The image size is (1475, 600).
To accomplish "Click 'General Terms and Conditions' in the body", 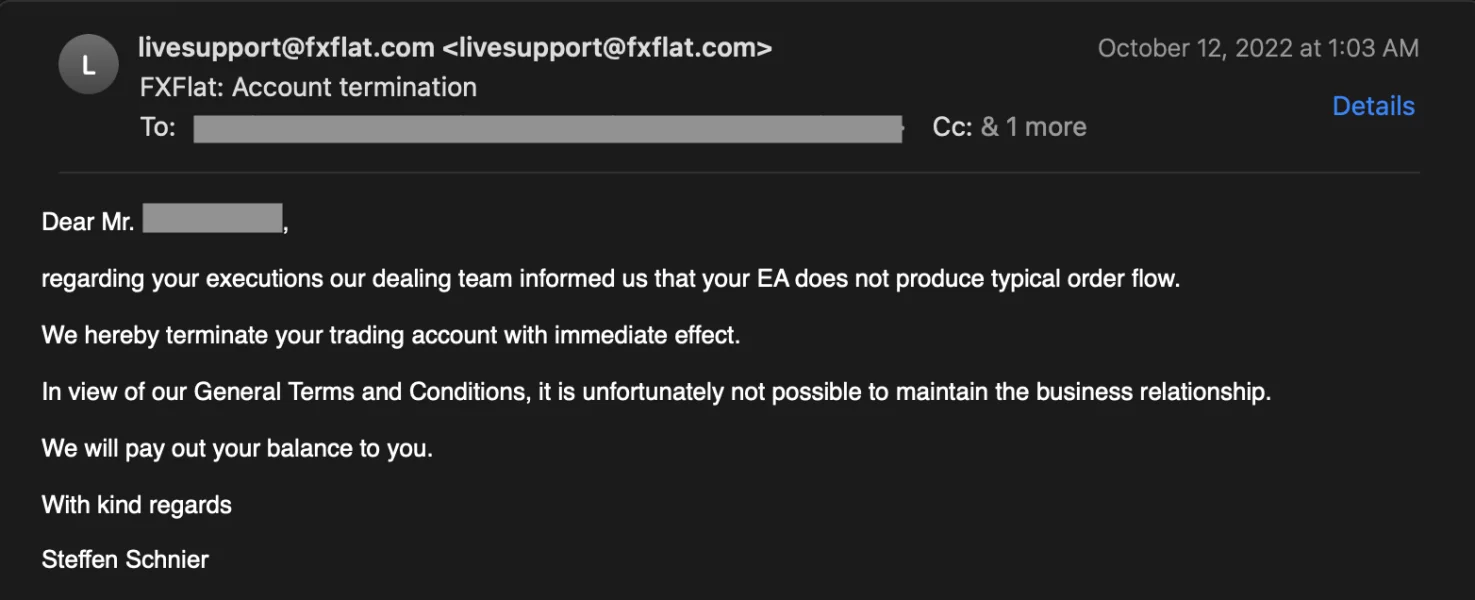I will (x=360, y=391).
